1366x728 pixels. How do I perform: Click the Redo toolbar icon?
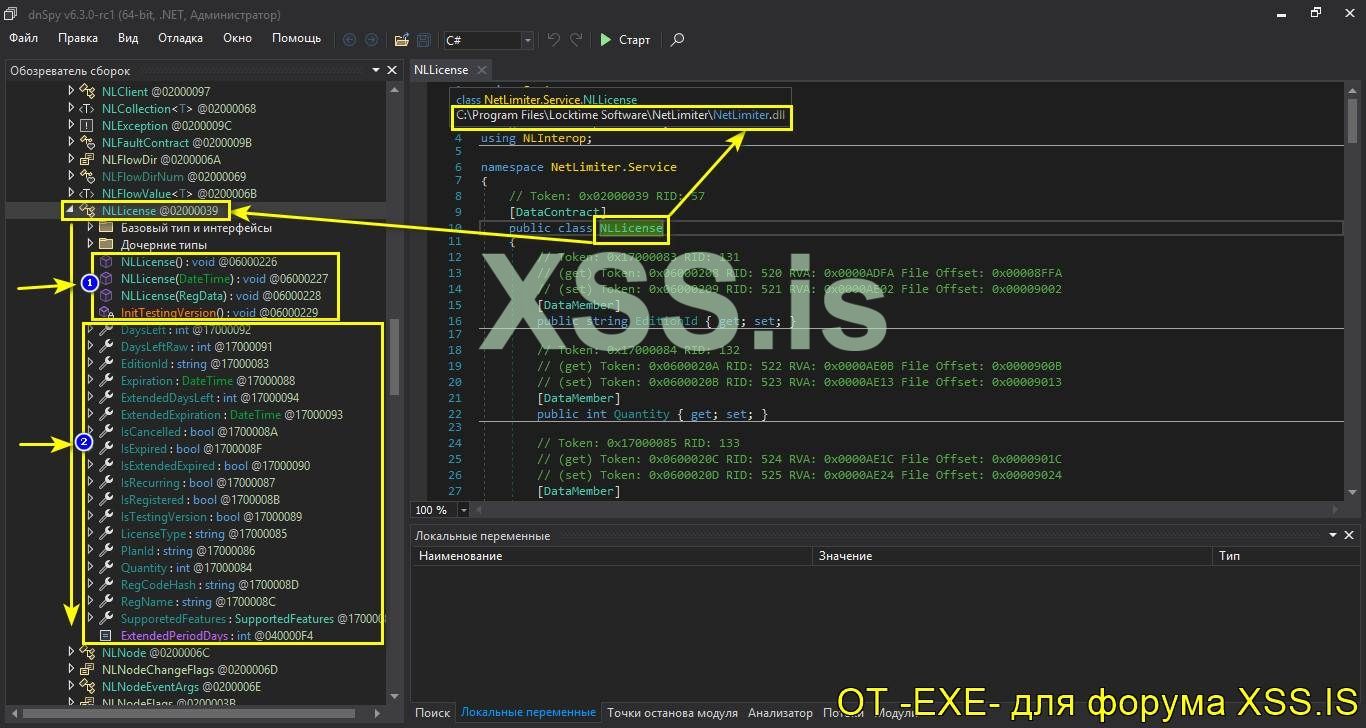576,40
